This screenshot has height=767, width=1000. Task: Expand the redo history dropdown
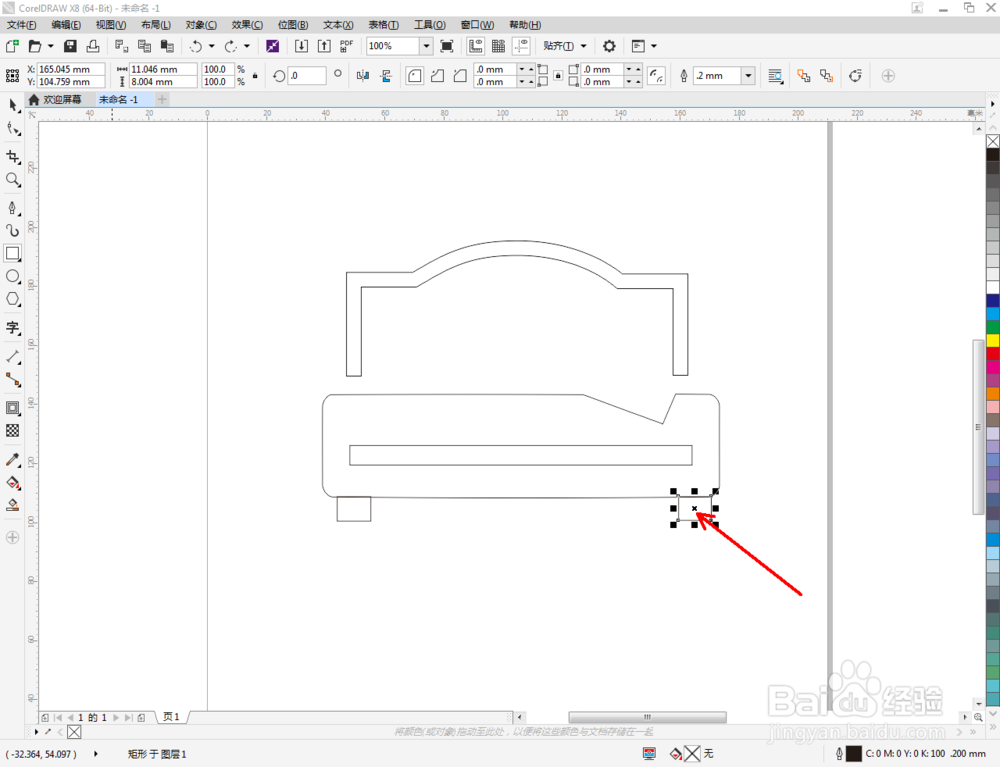(x=247, y=46)
